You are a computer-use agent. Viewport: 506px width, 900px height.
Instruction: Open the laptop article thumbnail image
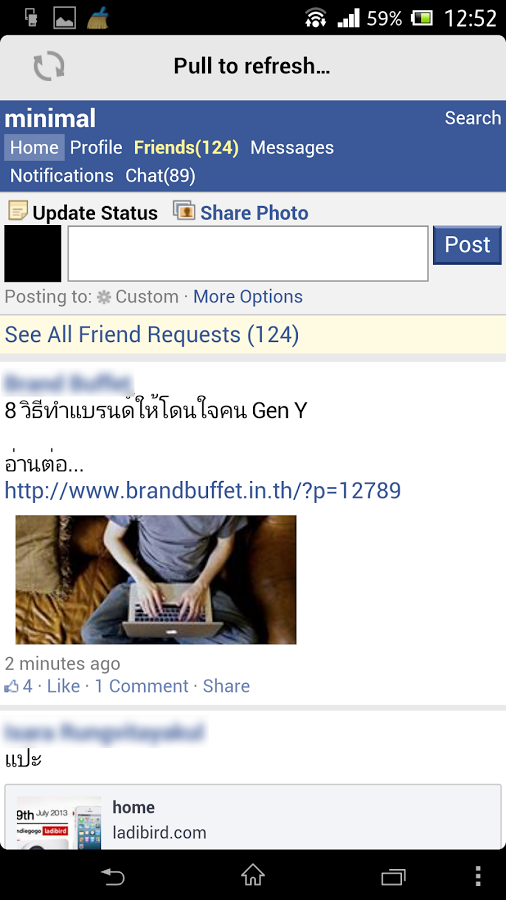pyautogui.click(x=155, y=580)
